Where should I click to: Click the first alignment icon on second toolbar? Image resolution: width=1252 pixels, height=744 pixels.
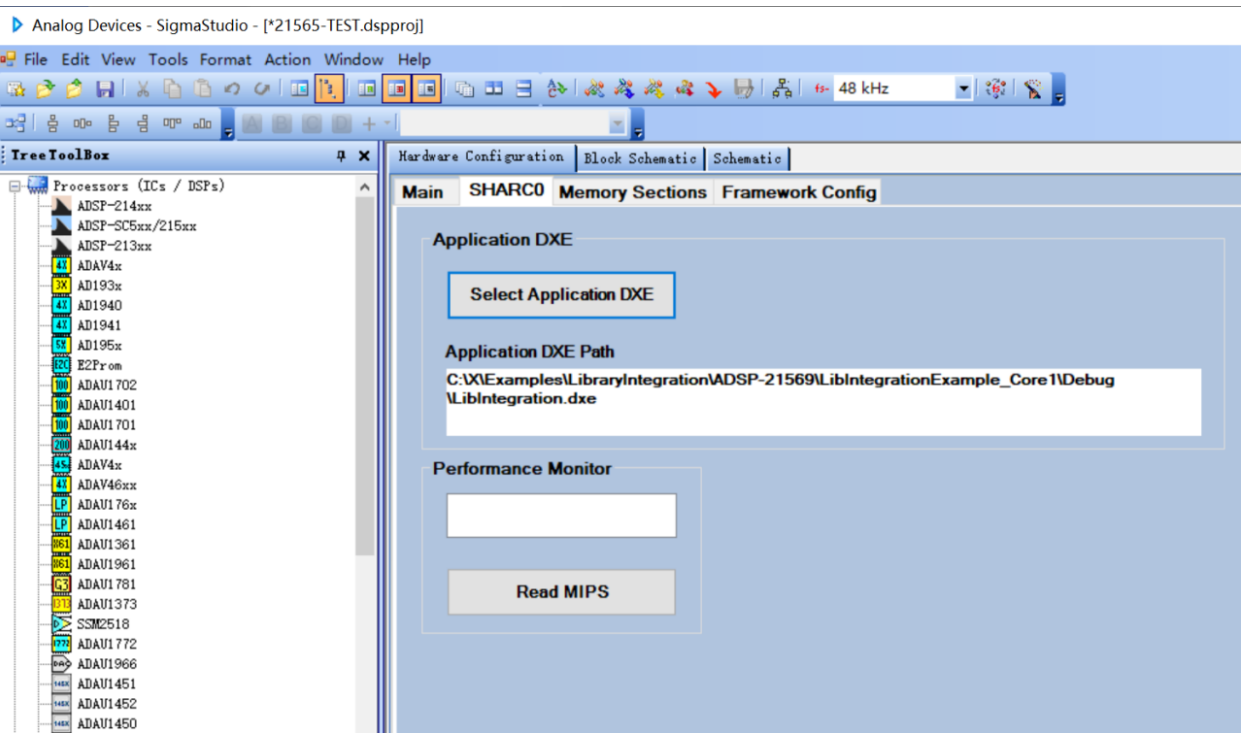tap(52, 123)
